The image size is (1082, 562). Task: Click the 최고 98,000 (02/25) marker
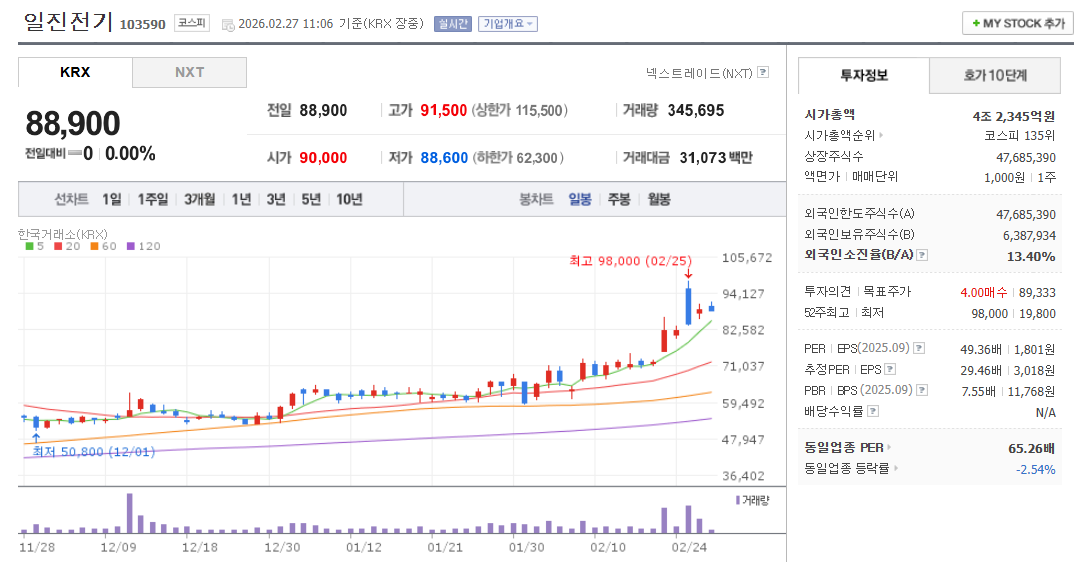(x=630, y=260)
